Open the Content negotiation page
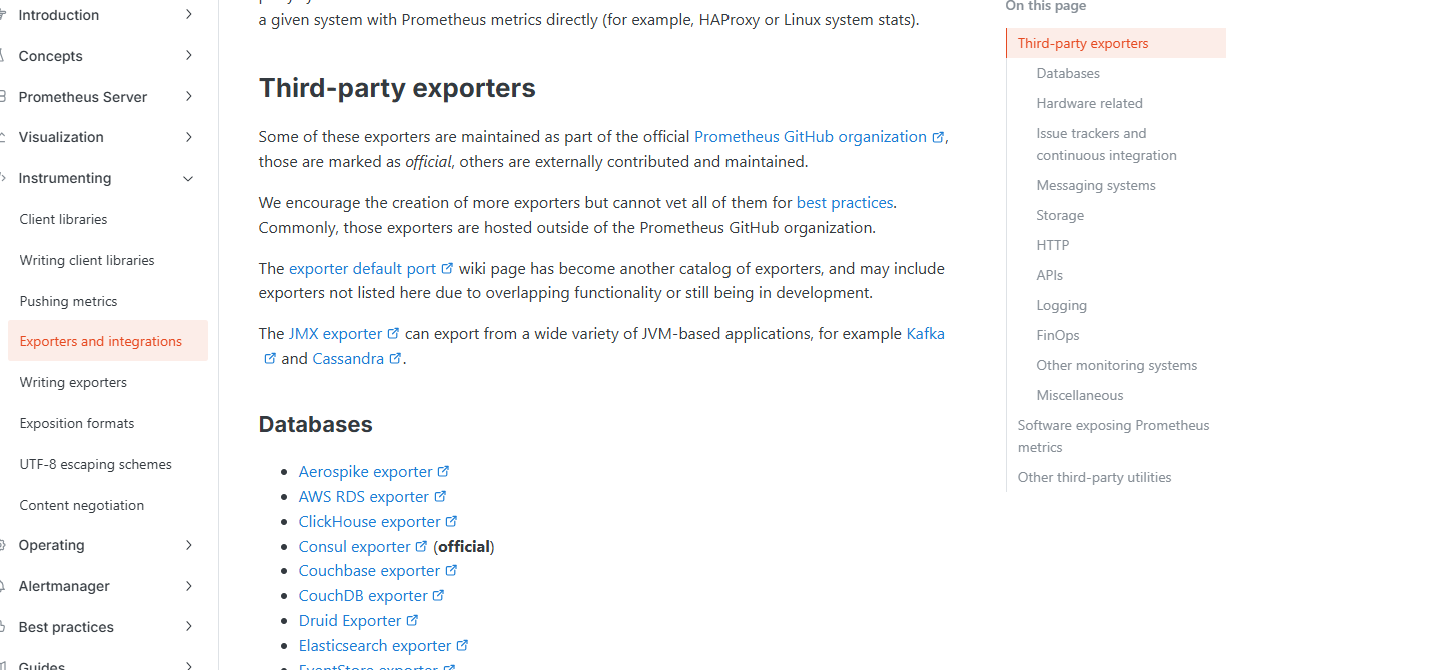Viewport: 1450px width, 670px height. click(x=82, y=505)
